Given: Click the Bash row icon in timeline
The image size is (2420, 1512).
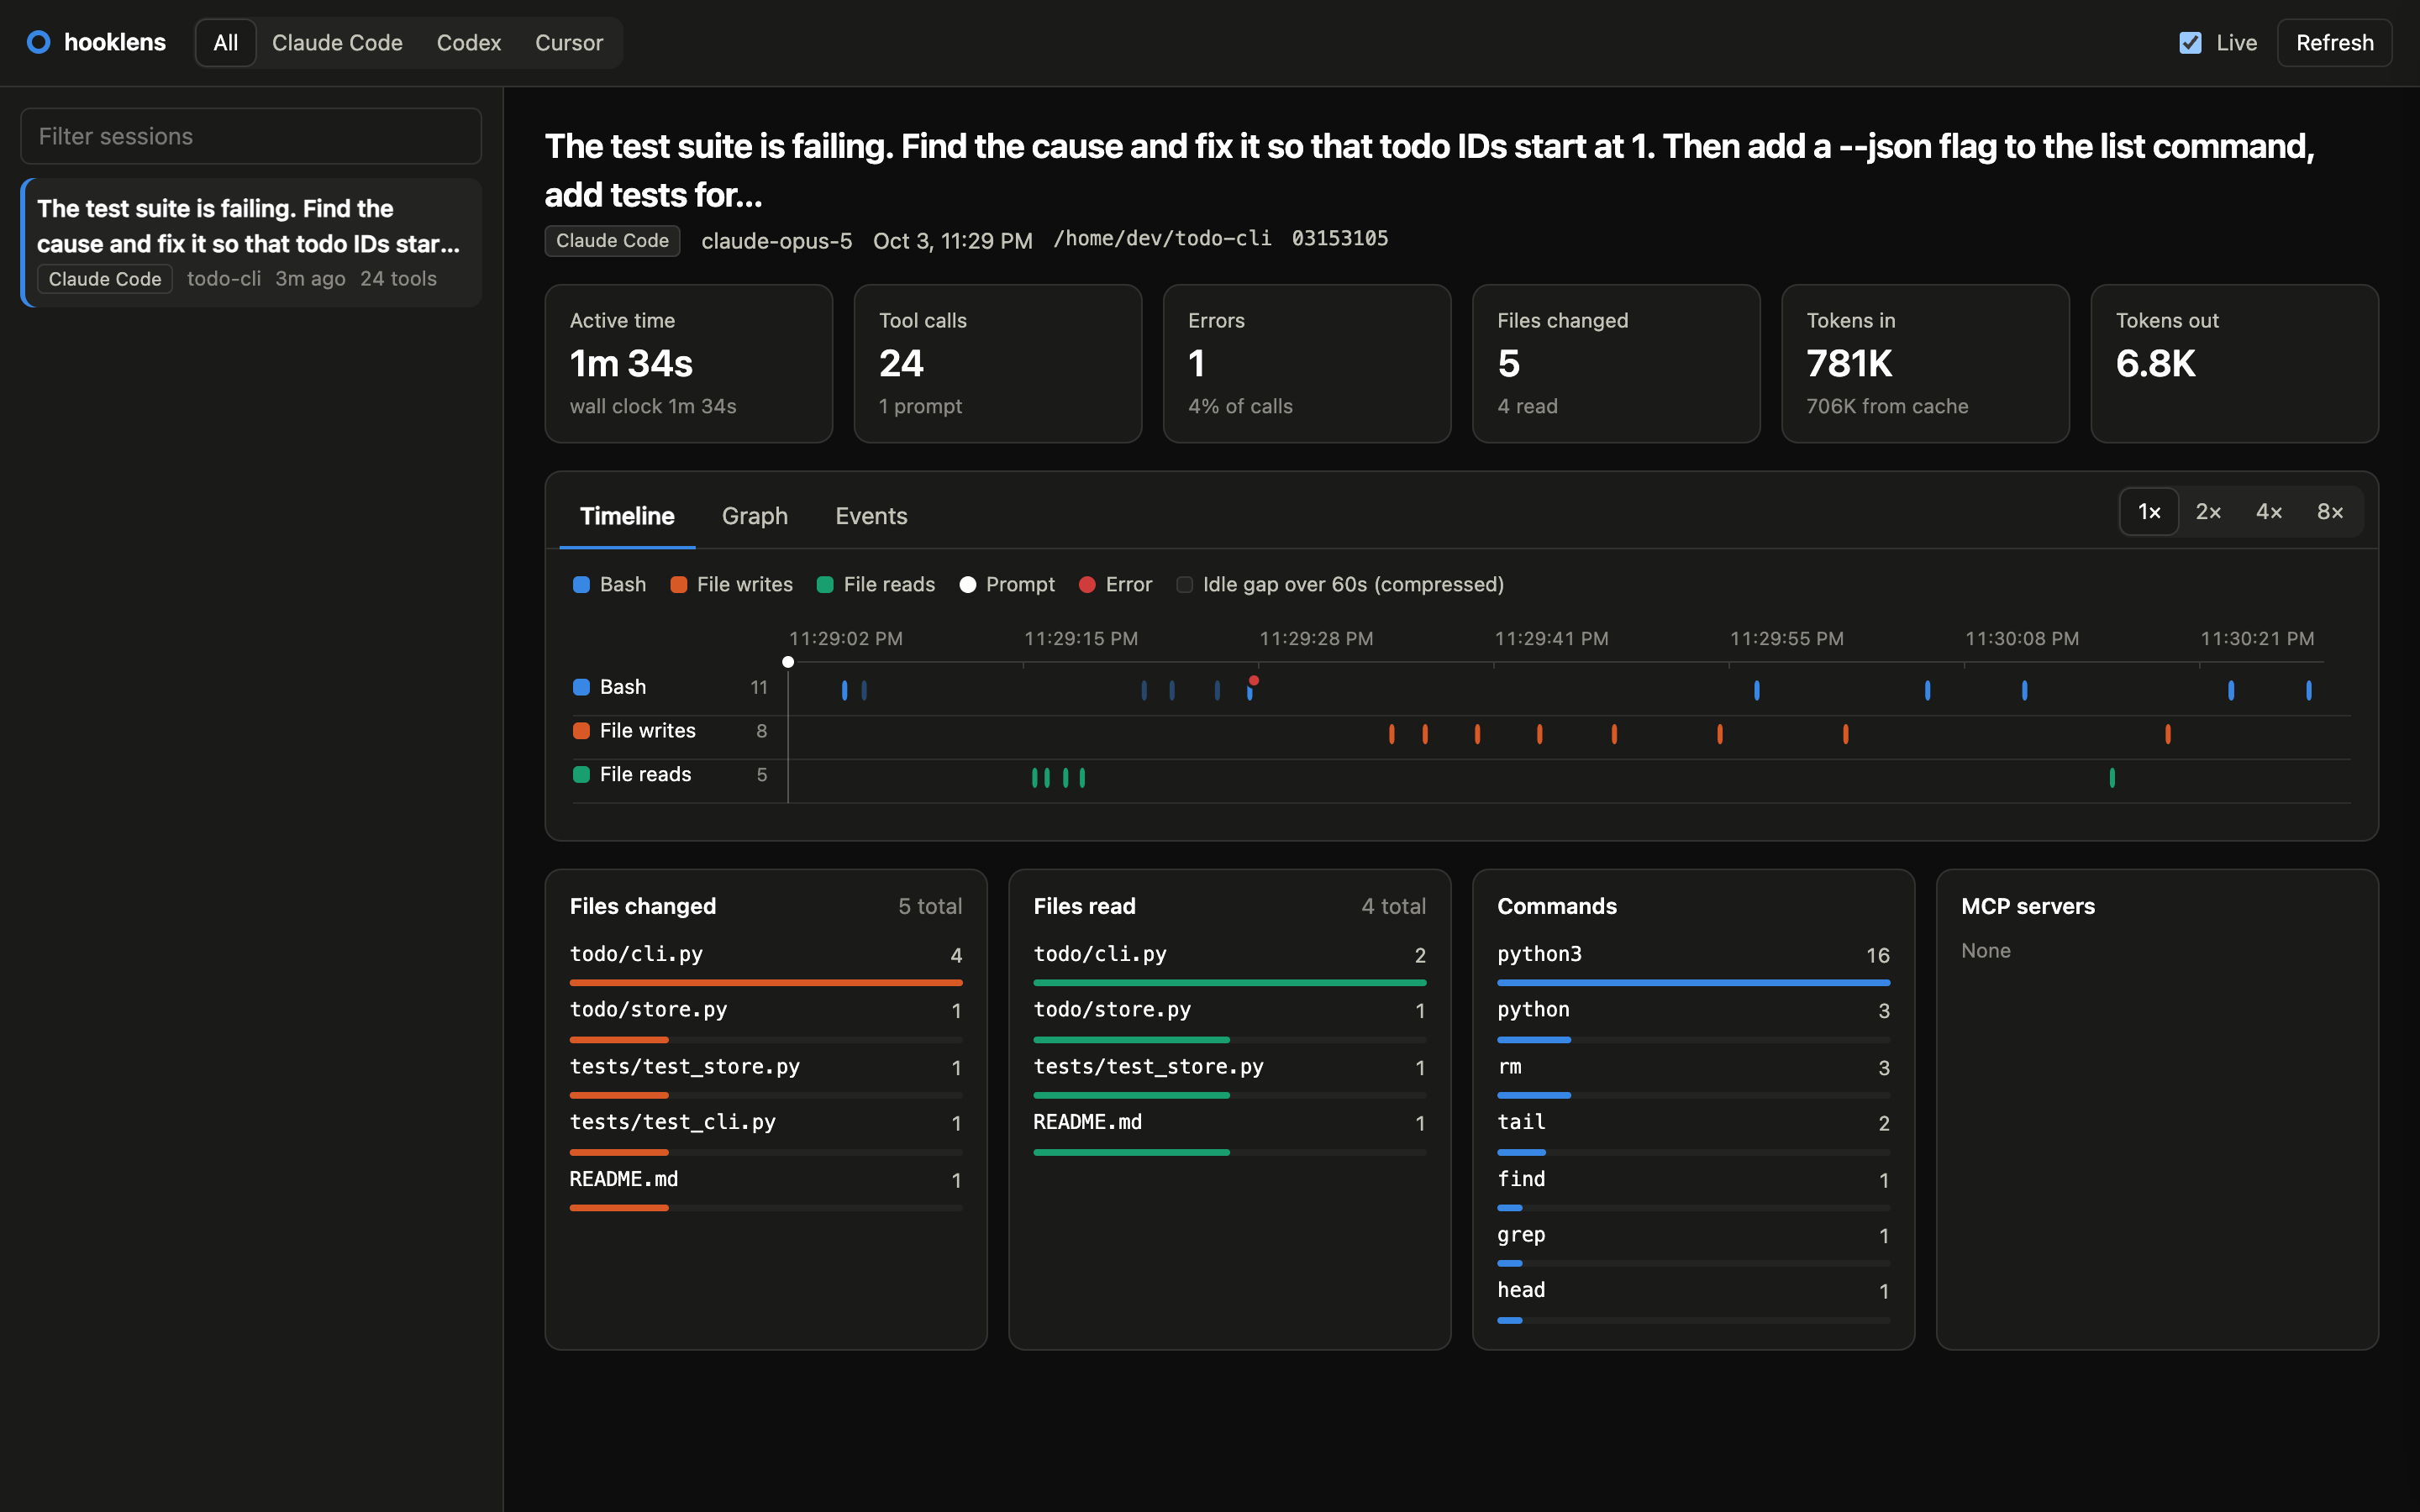Looking at the screenshot, I should tap(581, 687).
